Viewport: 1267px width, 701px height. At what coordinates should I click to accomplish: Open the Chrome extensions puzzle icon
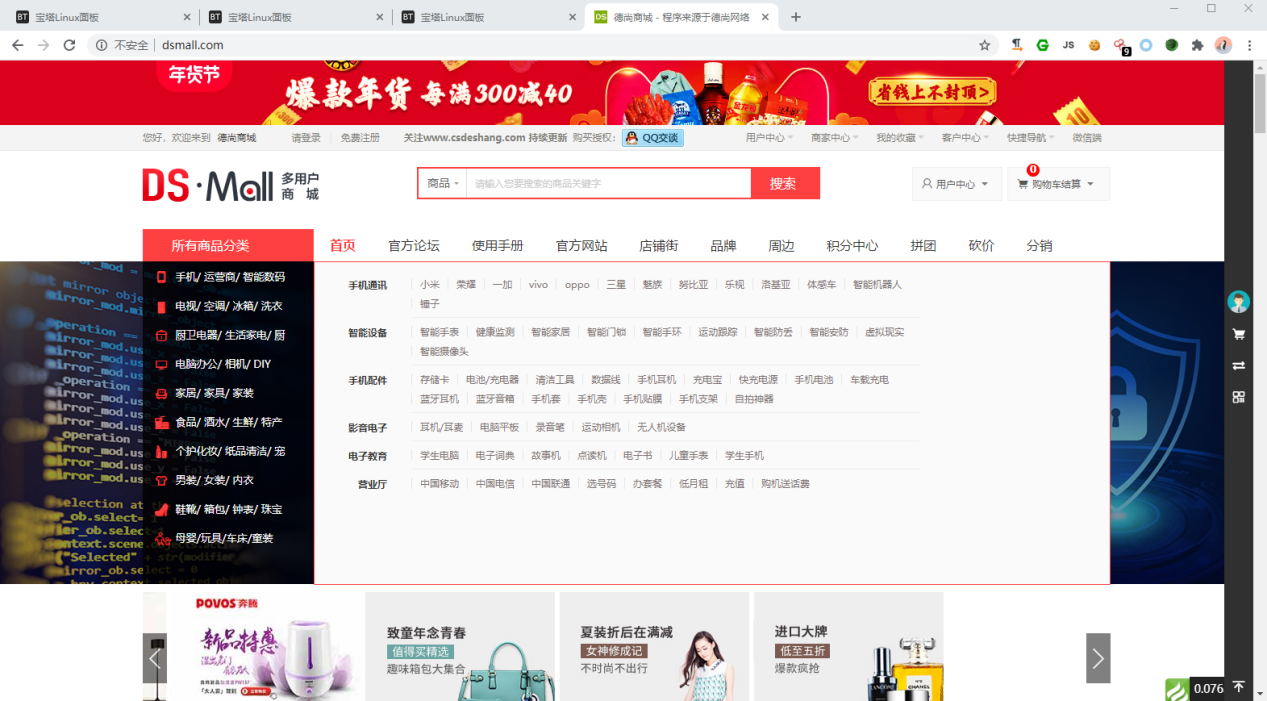coord(1197,45)
